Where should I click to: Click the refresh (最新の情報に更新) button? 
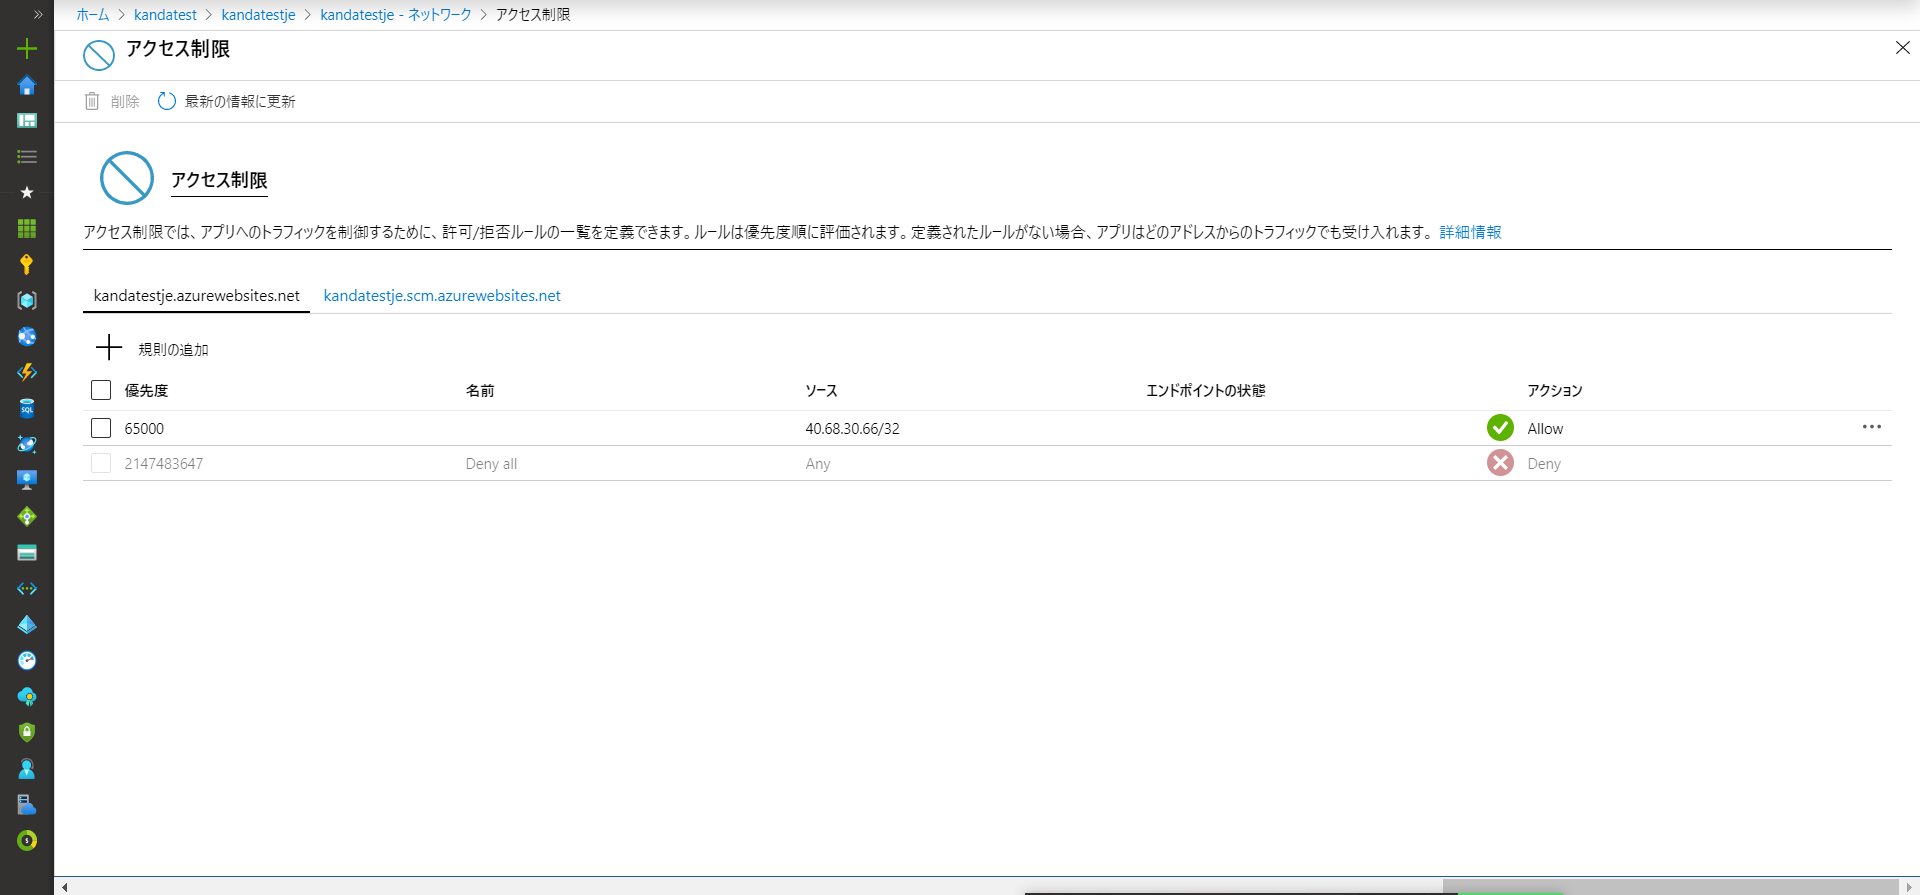pyautogui.click(x=227, y=101)
